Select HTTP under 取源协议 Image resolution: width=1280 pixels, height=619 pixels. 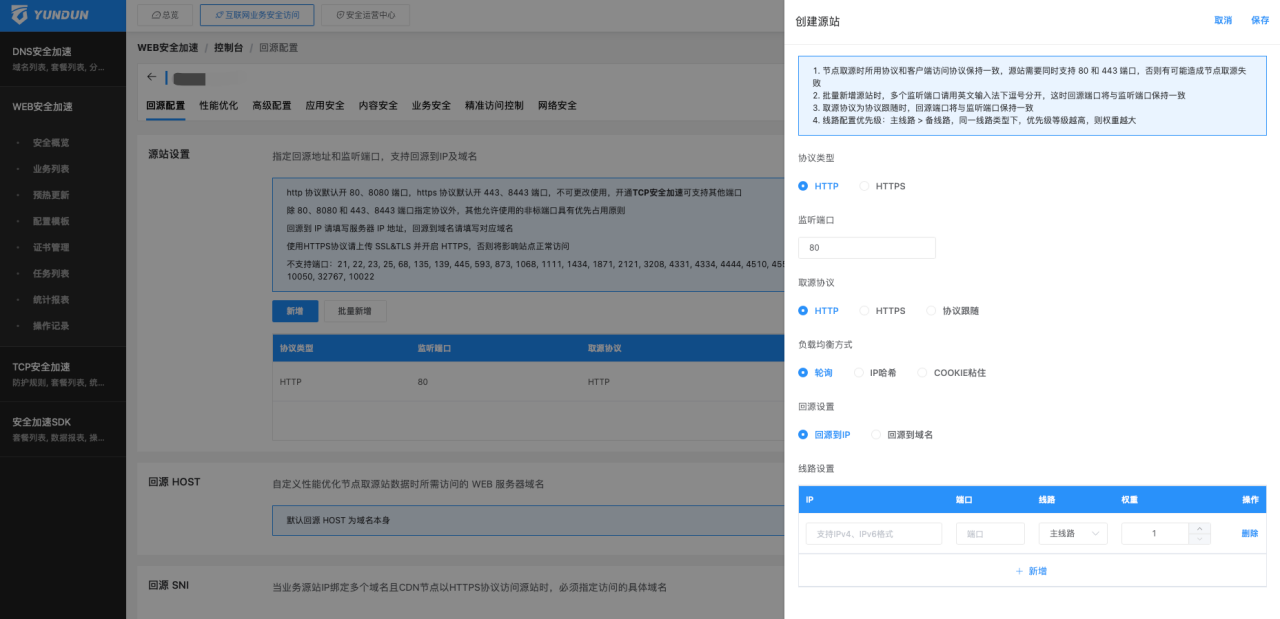click(x=819, y=311)
